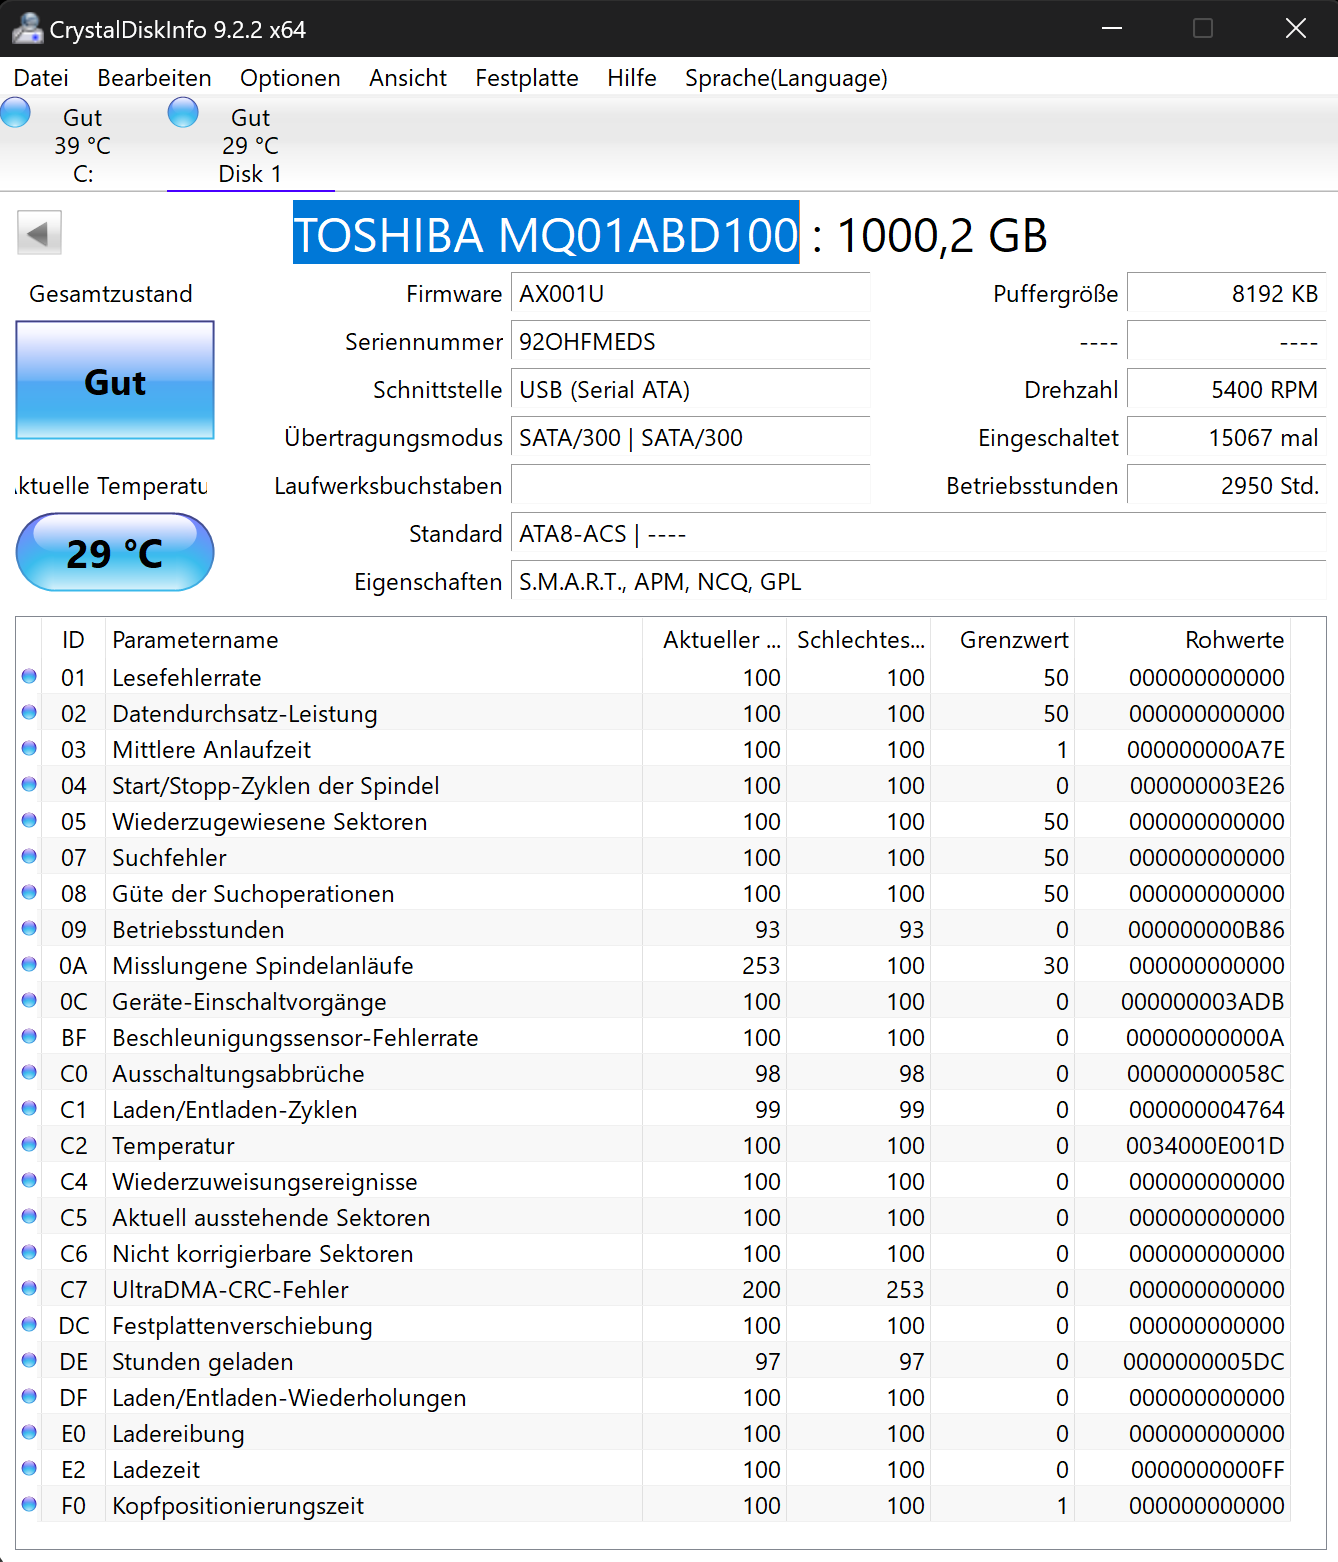Click the status dot for Ladezeit
1338x1562 pixels.
point(29,1469)
